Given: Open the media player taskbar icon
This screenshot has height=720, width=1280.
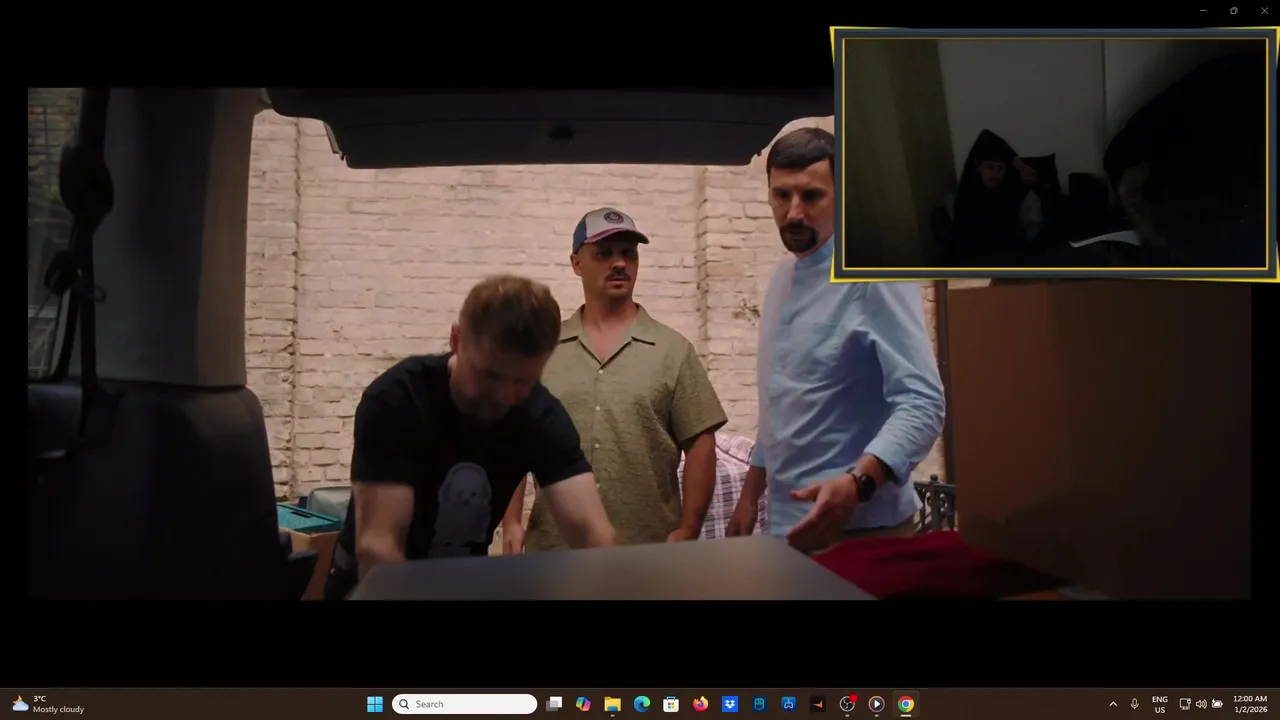Looking at the screenshot, I should pyautogui.click(x=876, y=704).
